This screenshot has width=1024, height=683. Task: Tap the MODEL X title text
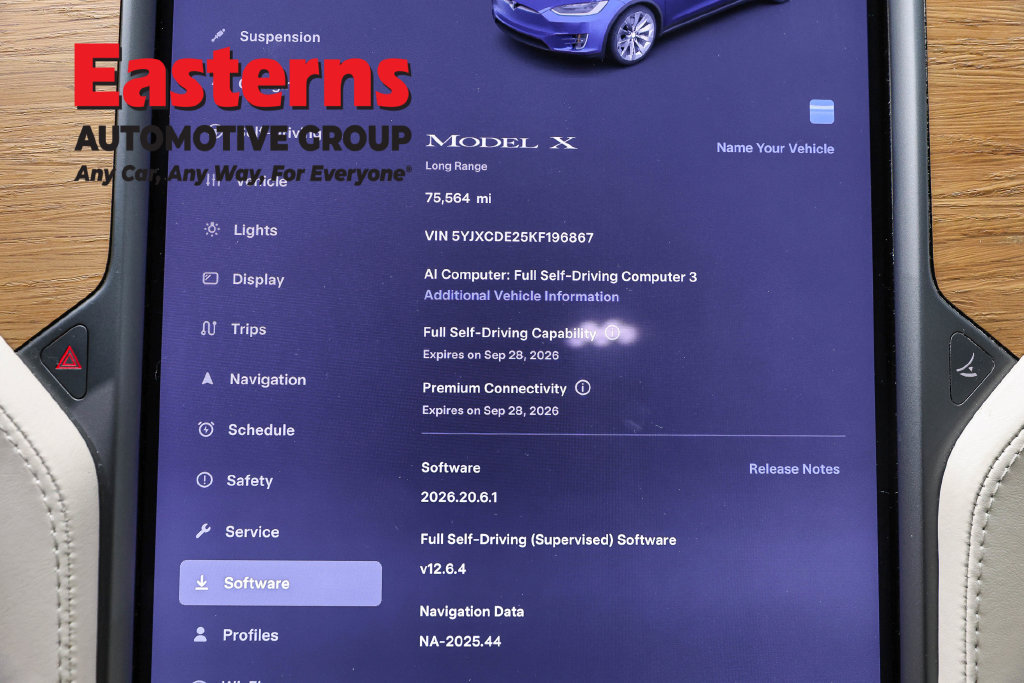click(501, 142)
